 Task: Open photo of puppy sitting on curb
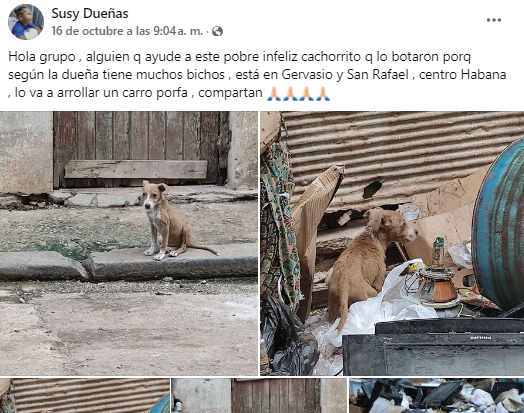tap(129, 243)
